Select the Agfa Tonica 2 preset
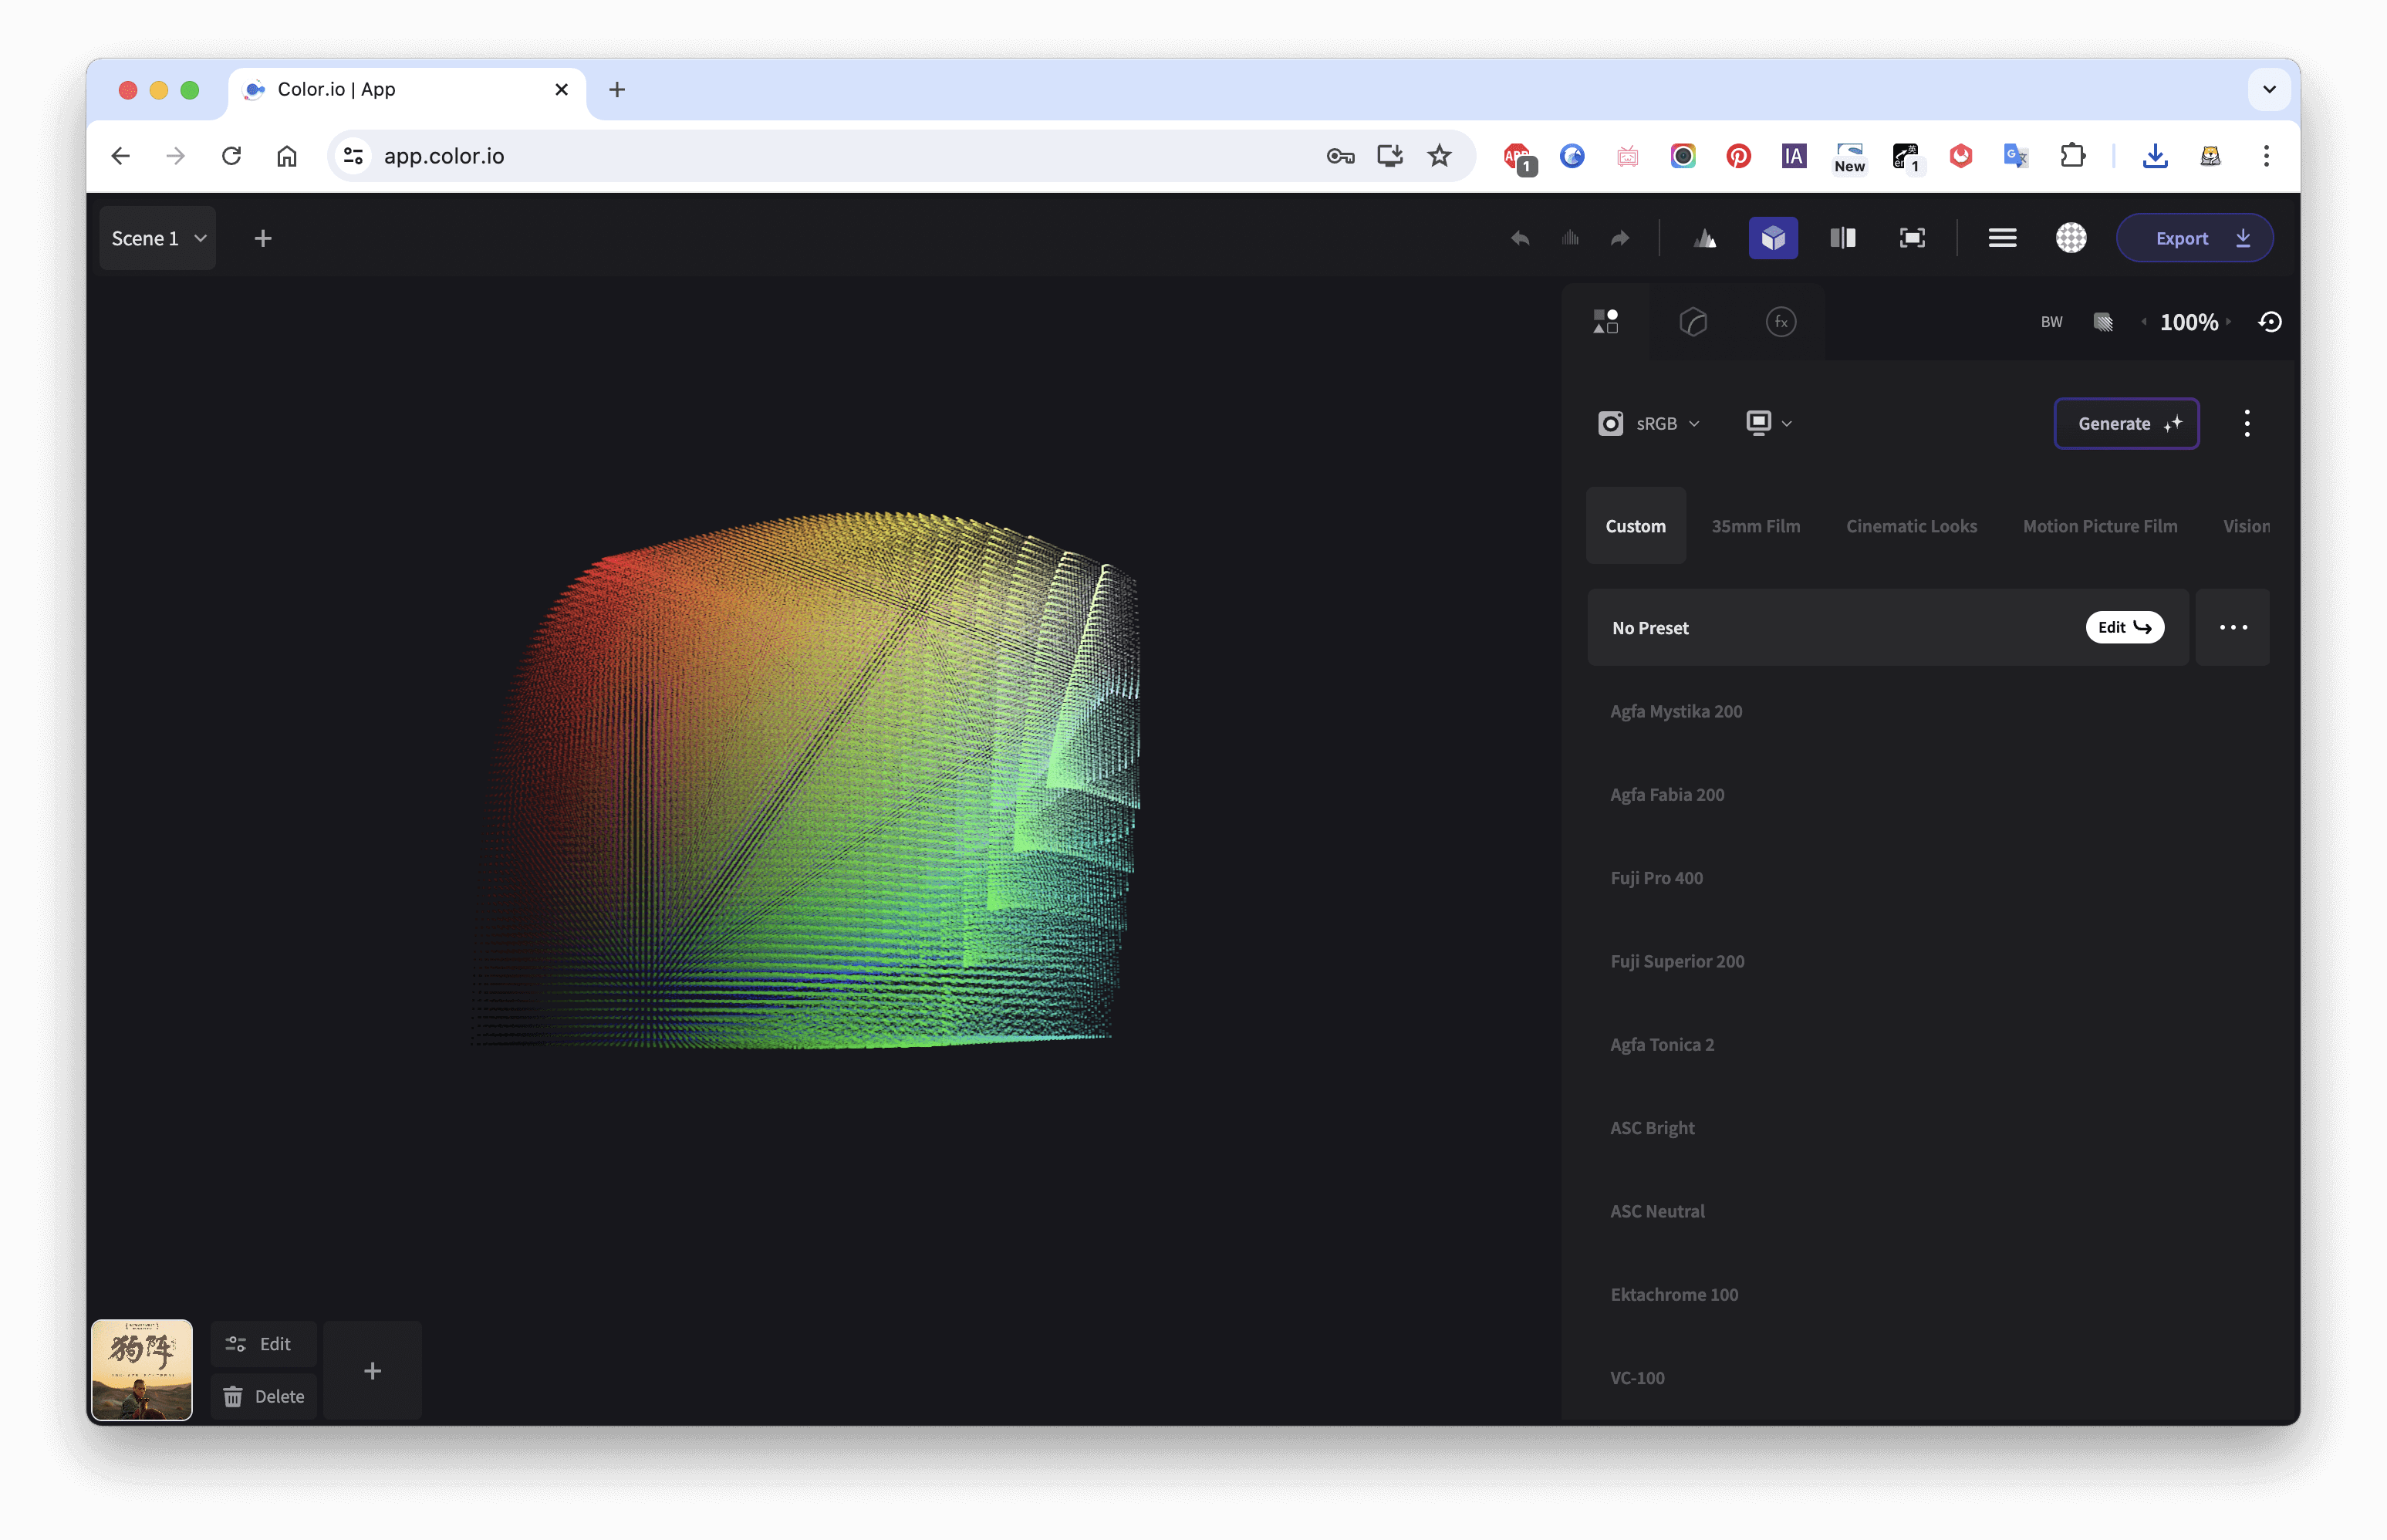This screenshot has width=2387, height=1540. 1662,1045
